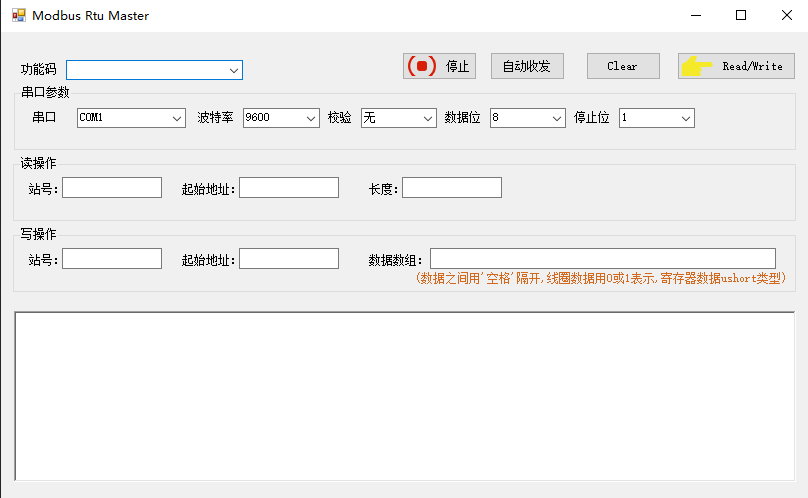
Task: Open the 数据位 data bits dropdown
Action: [x=528, y=118]
